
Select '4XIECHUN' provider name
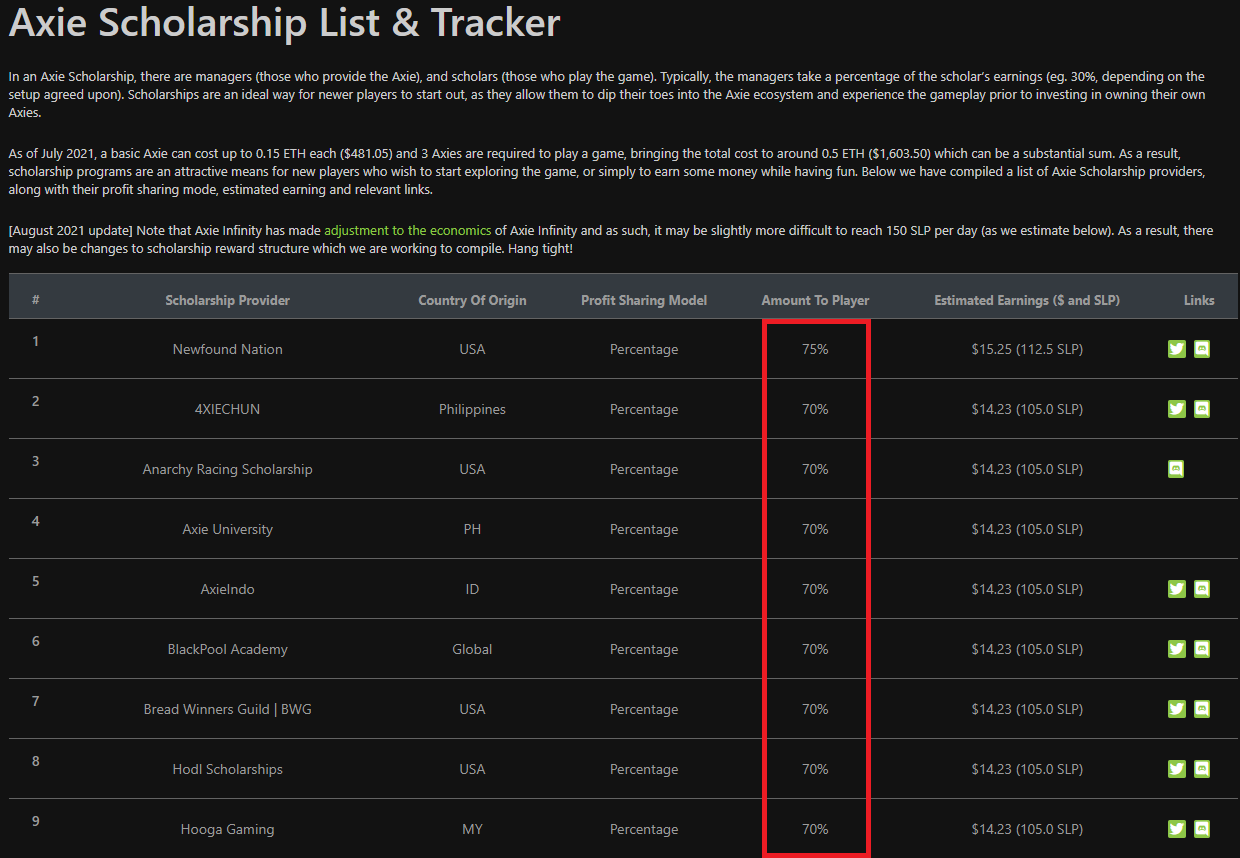[x=228, y=409]
